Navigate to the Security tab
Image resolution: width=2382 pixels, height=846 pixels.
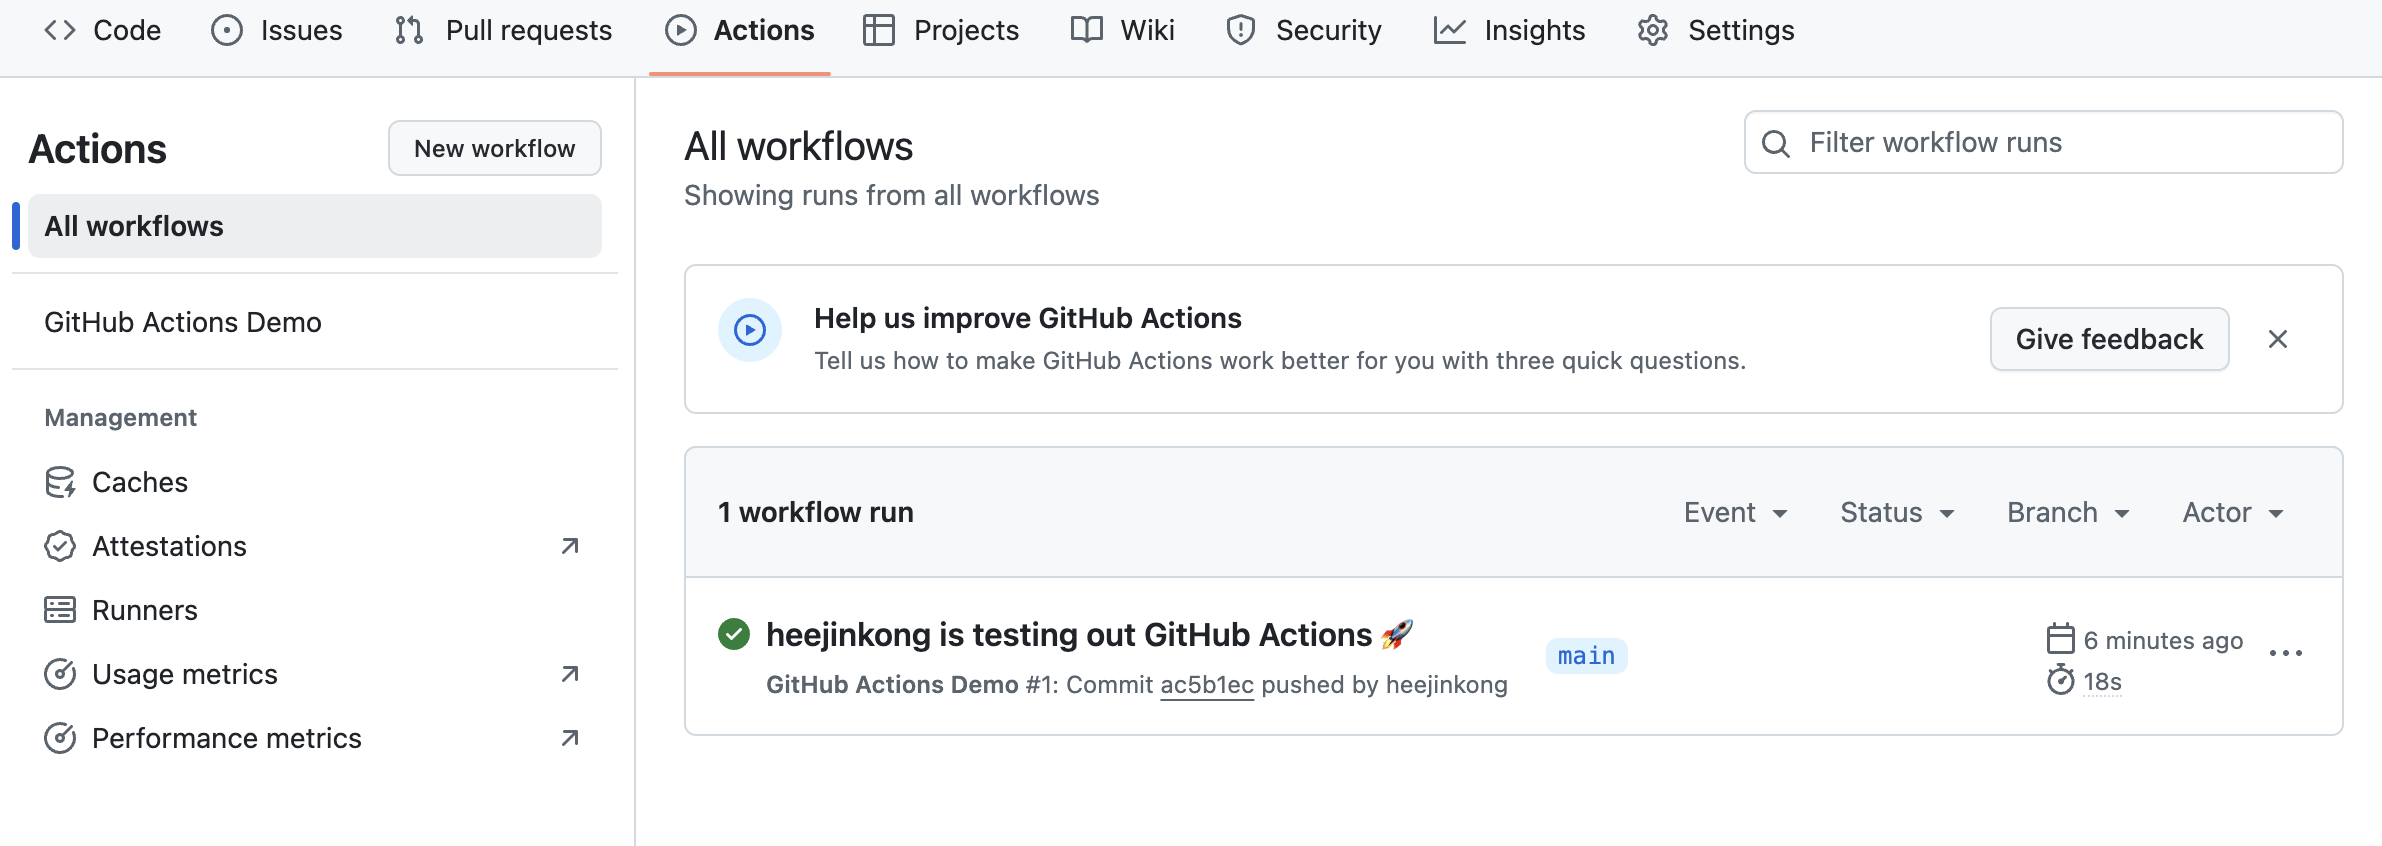1304,30
